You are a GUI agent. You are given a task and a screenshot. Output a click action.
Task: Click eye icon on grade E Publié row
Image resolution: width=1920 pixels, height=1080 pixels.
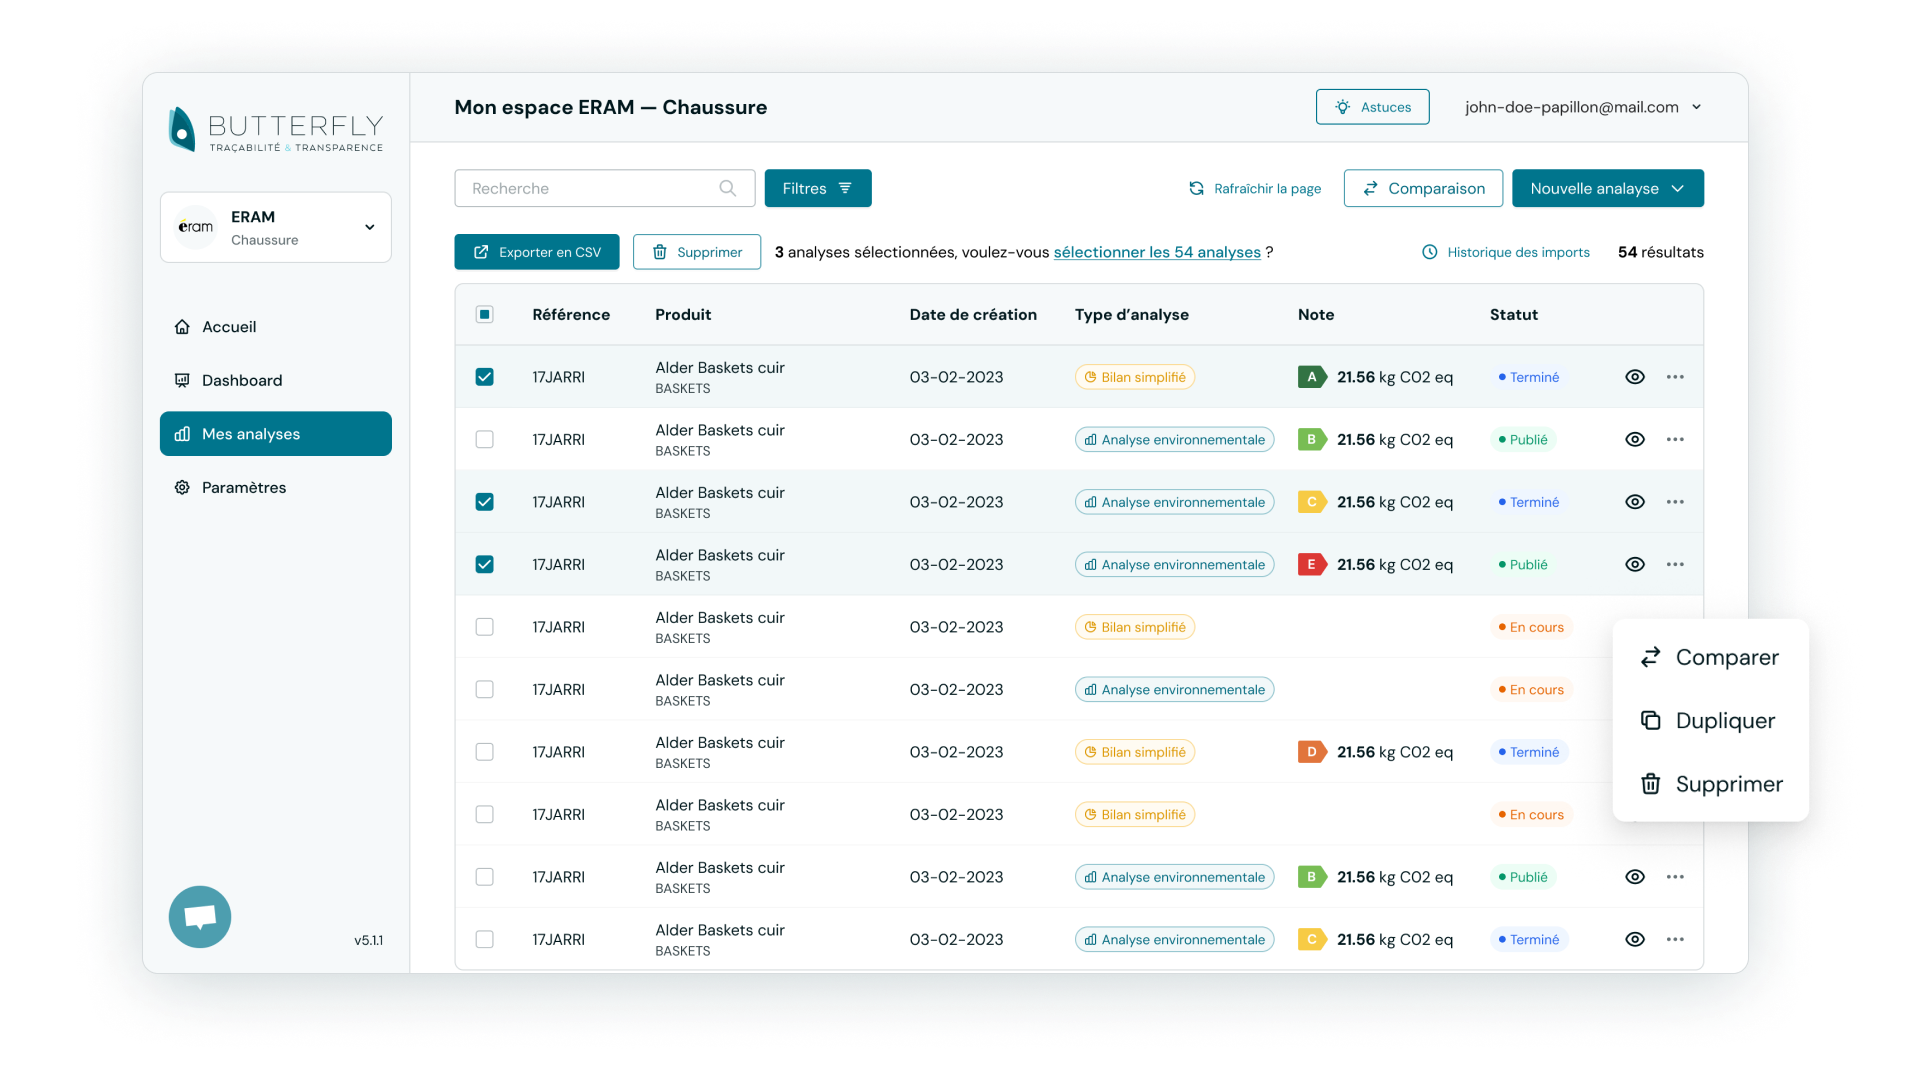(1635, 564)
